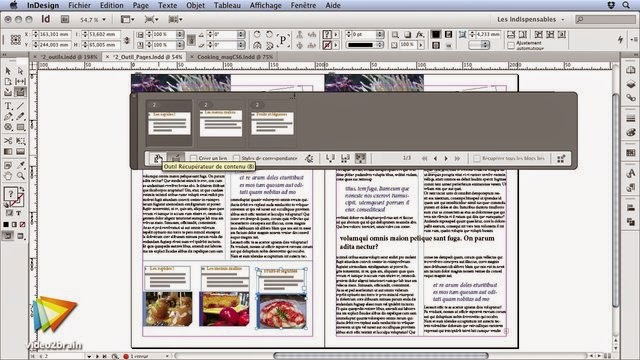The width and height of the screenshot is (640, 360).
Task: Select the Line tool
Action: 20,106
